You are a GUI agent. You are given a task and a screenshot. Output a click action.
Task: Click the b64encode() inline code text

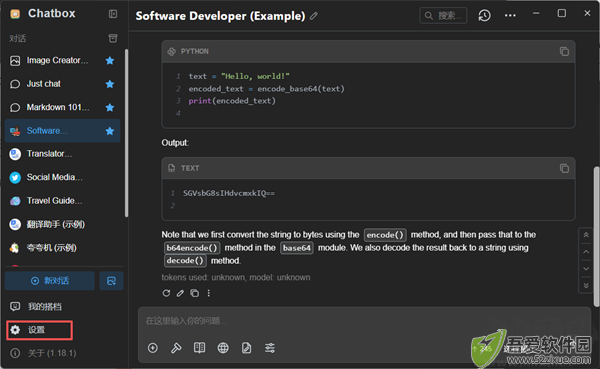coord(192,248)
